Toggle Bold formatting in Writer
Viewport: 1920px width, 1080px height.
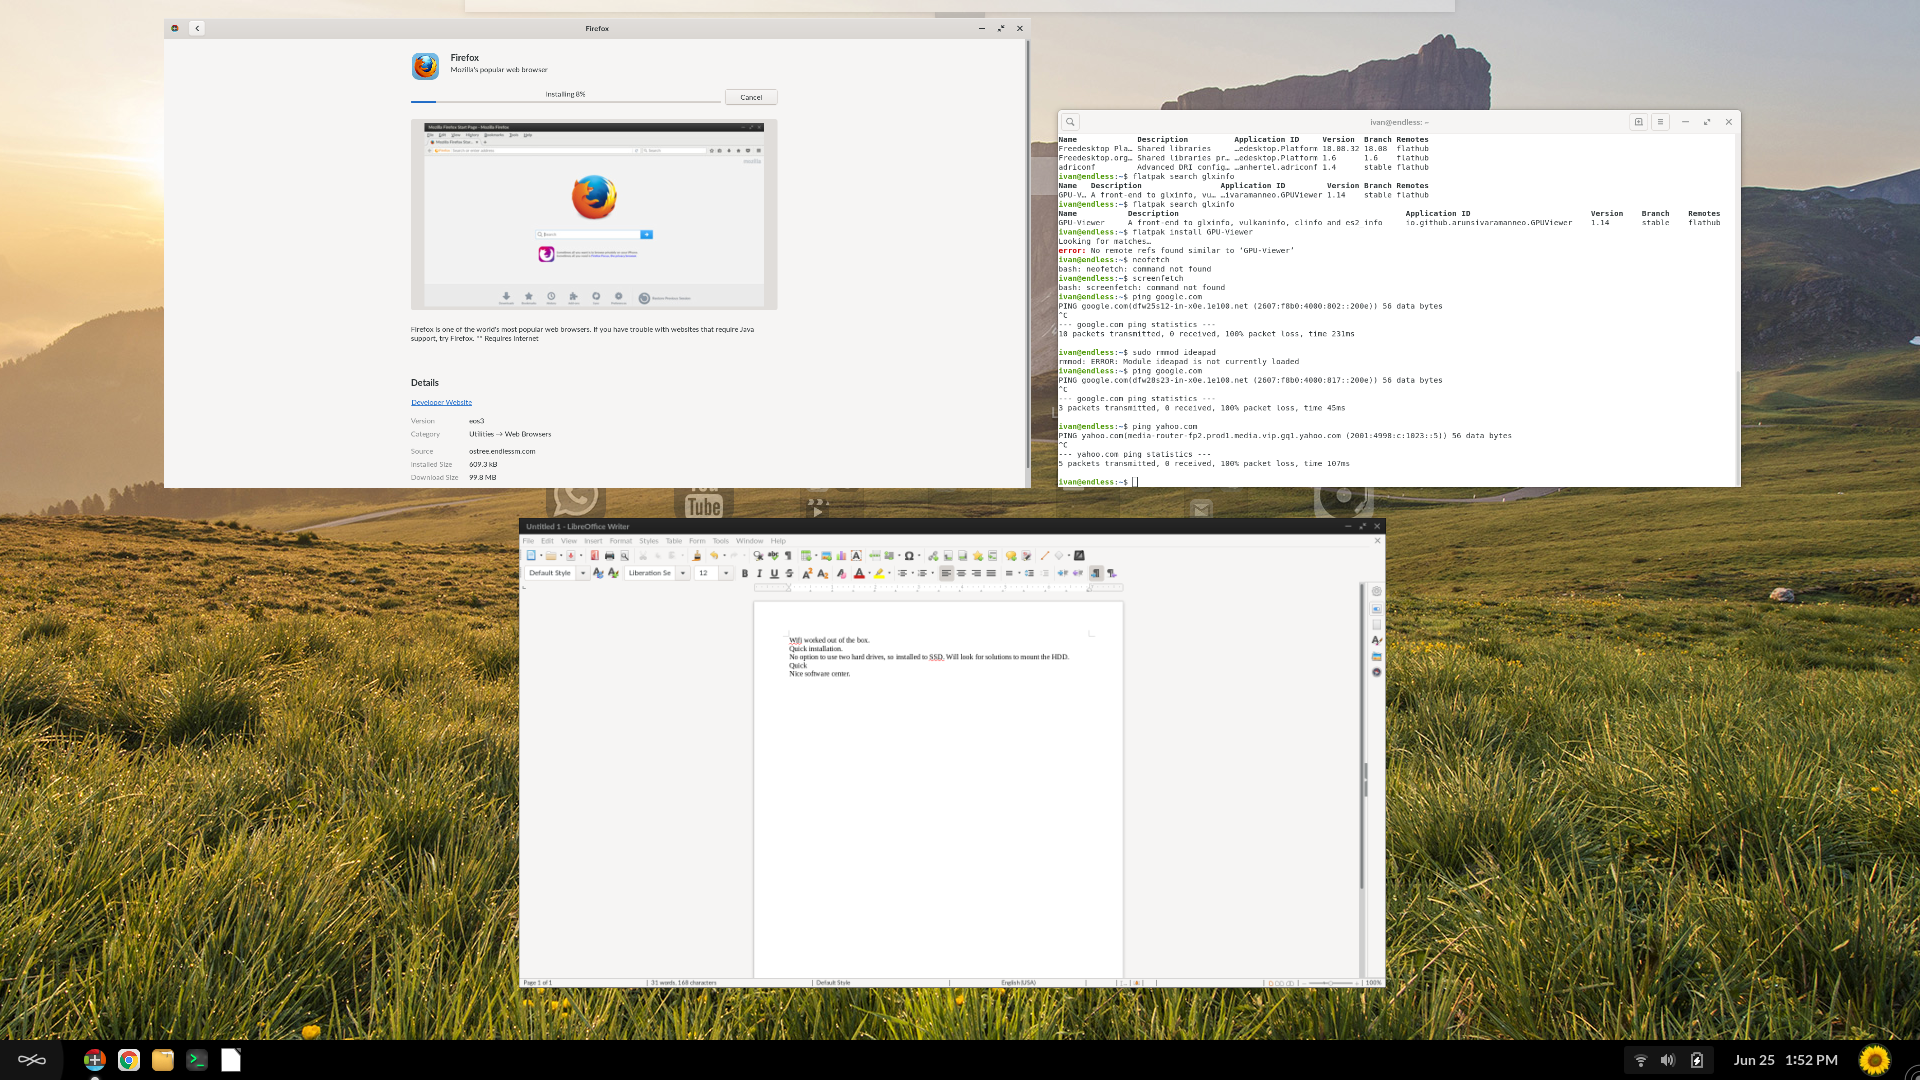pos(744,573)
